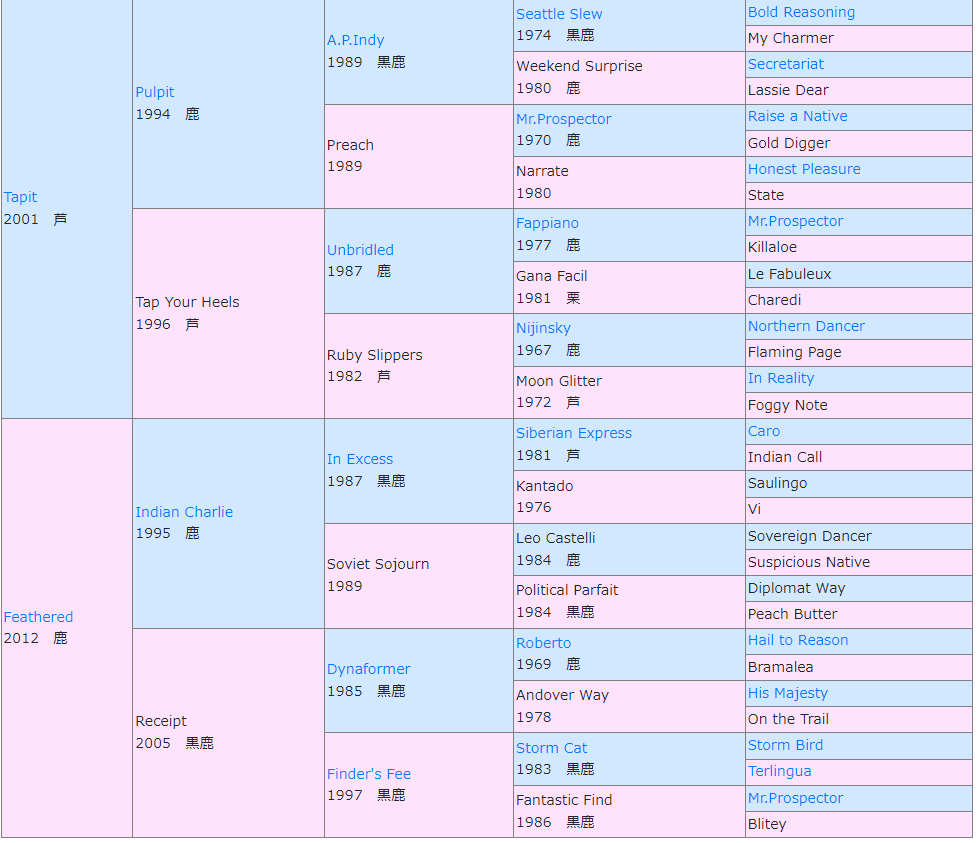Image resolution: width=977 pixels, height=843 pixels.
Task: Click the Seattle Slew link
Action: pos(559,14)
